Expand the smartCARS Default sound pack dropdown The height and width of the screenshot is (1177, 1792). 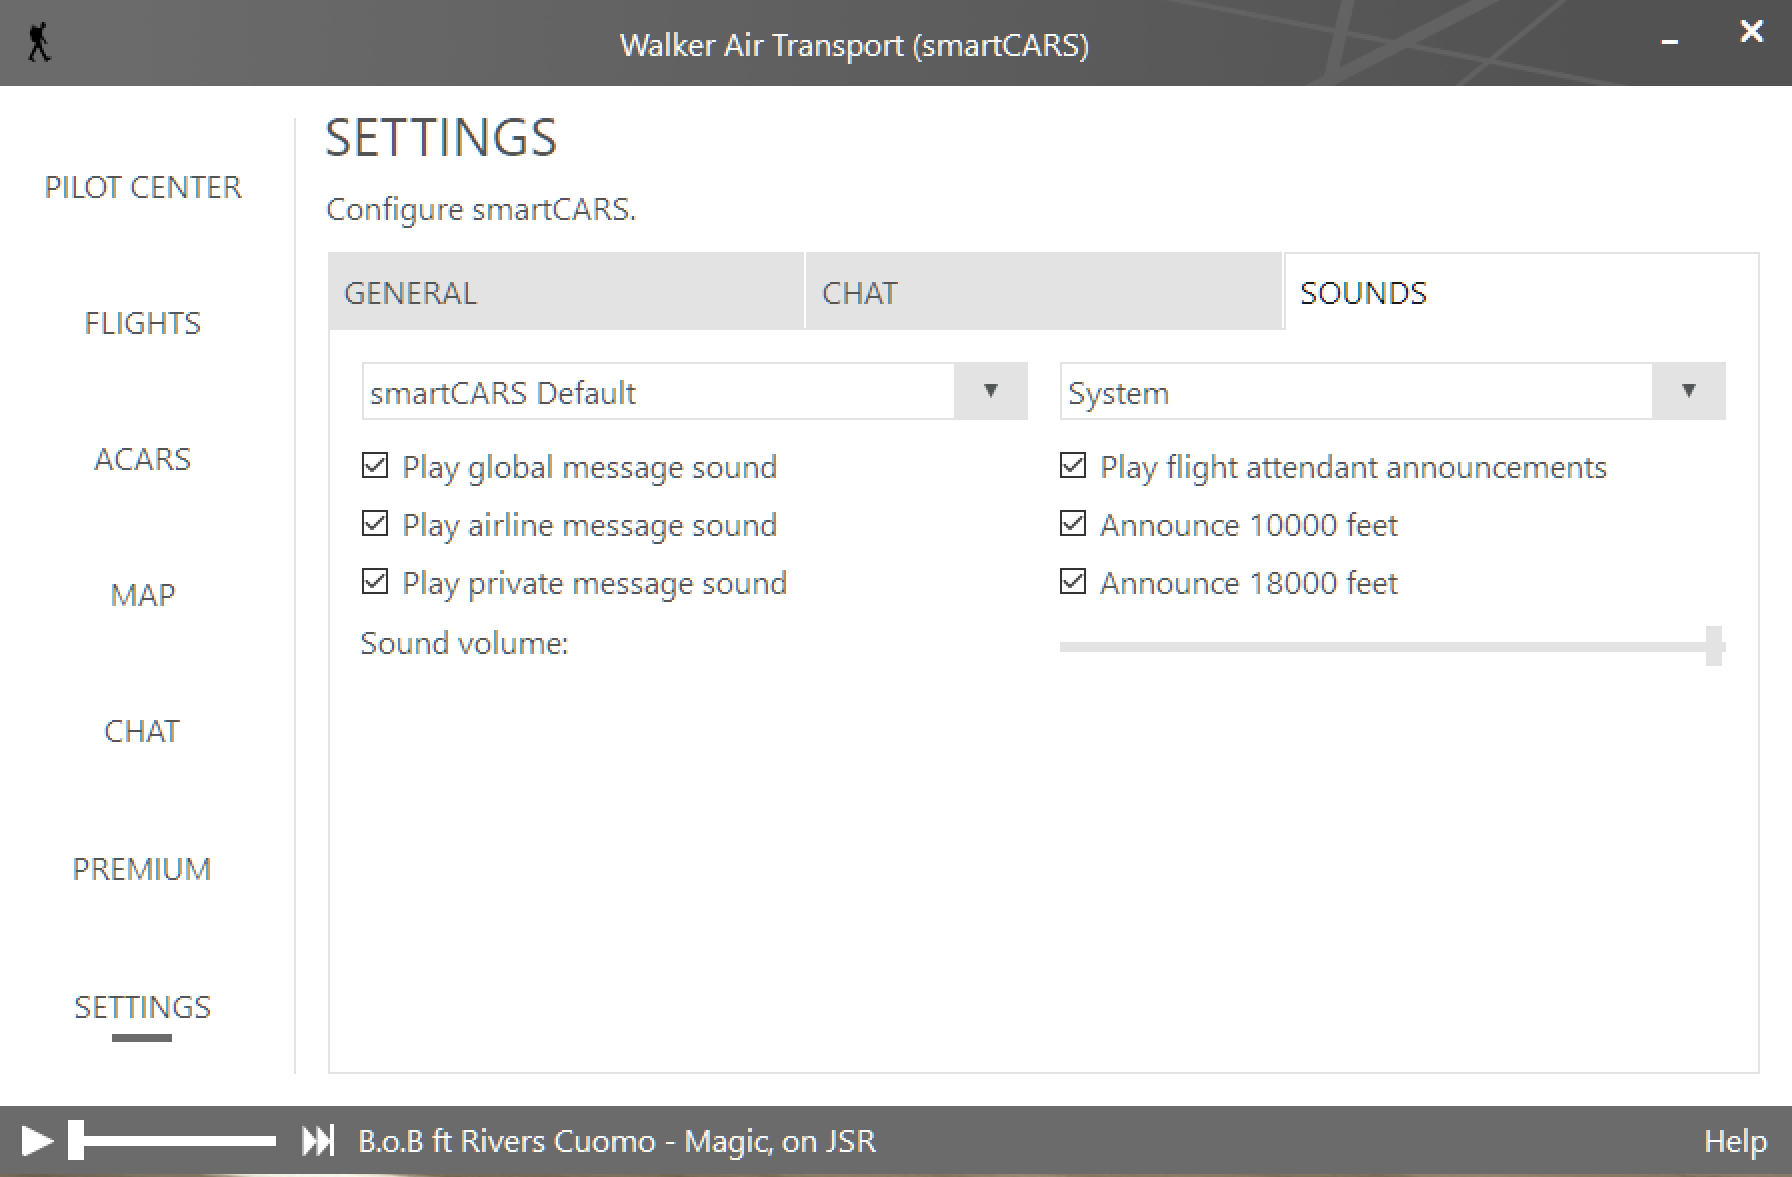990,391
